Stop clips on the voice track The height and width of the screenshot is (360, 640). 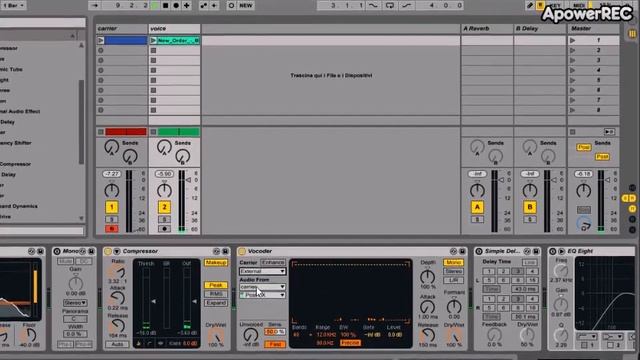153,132
